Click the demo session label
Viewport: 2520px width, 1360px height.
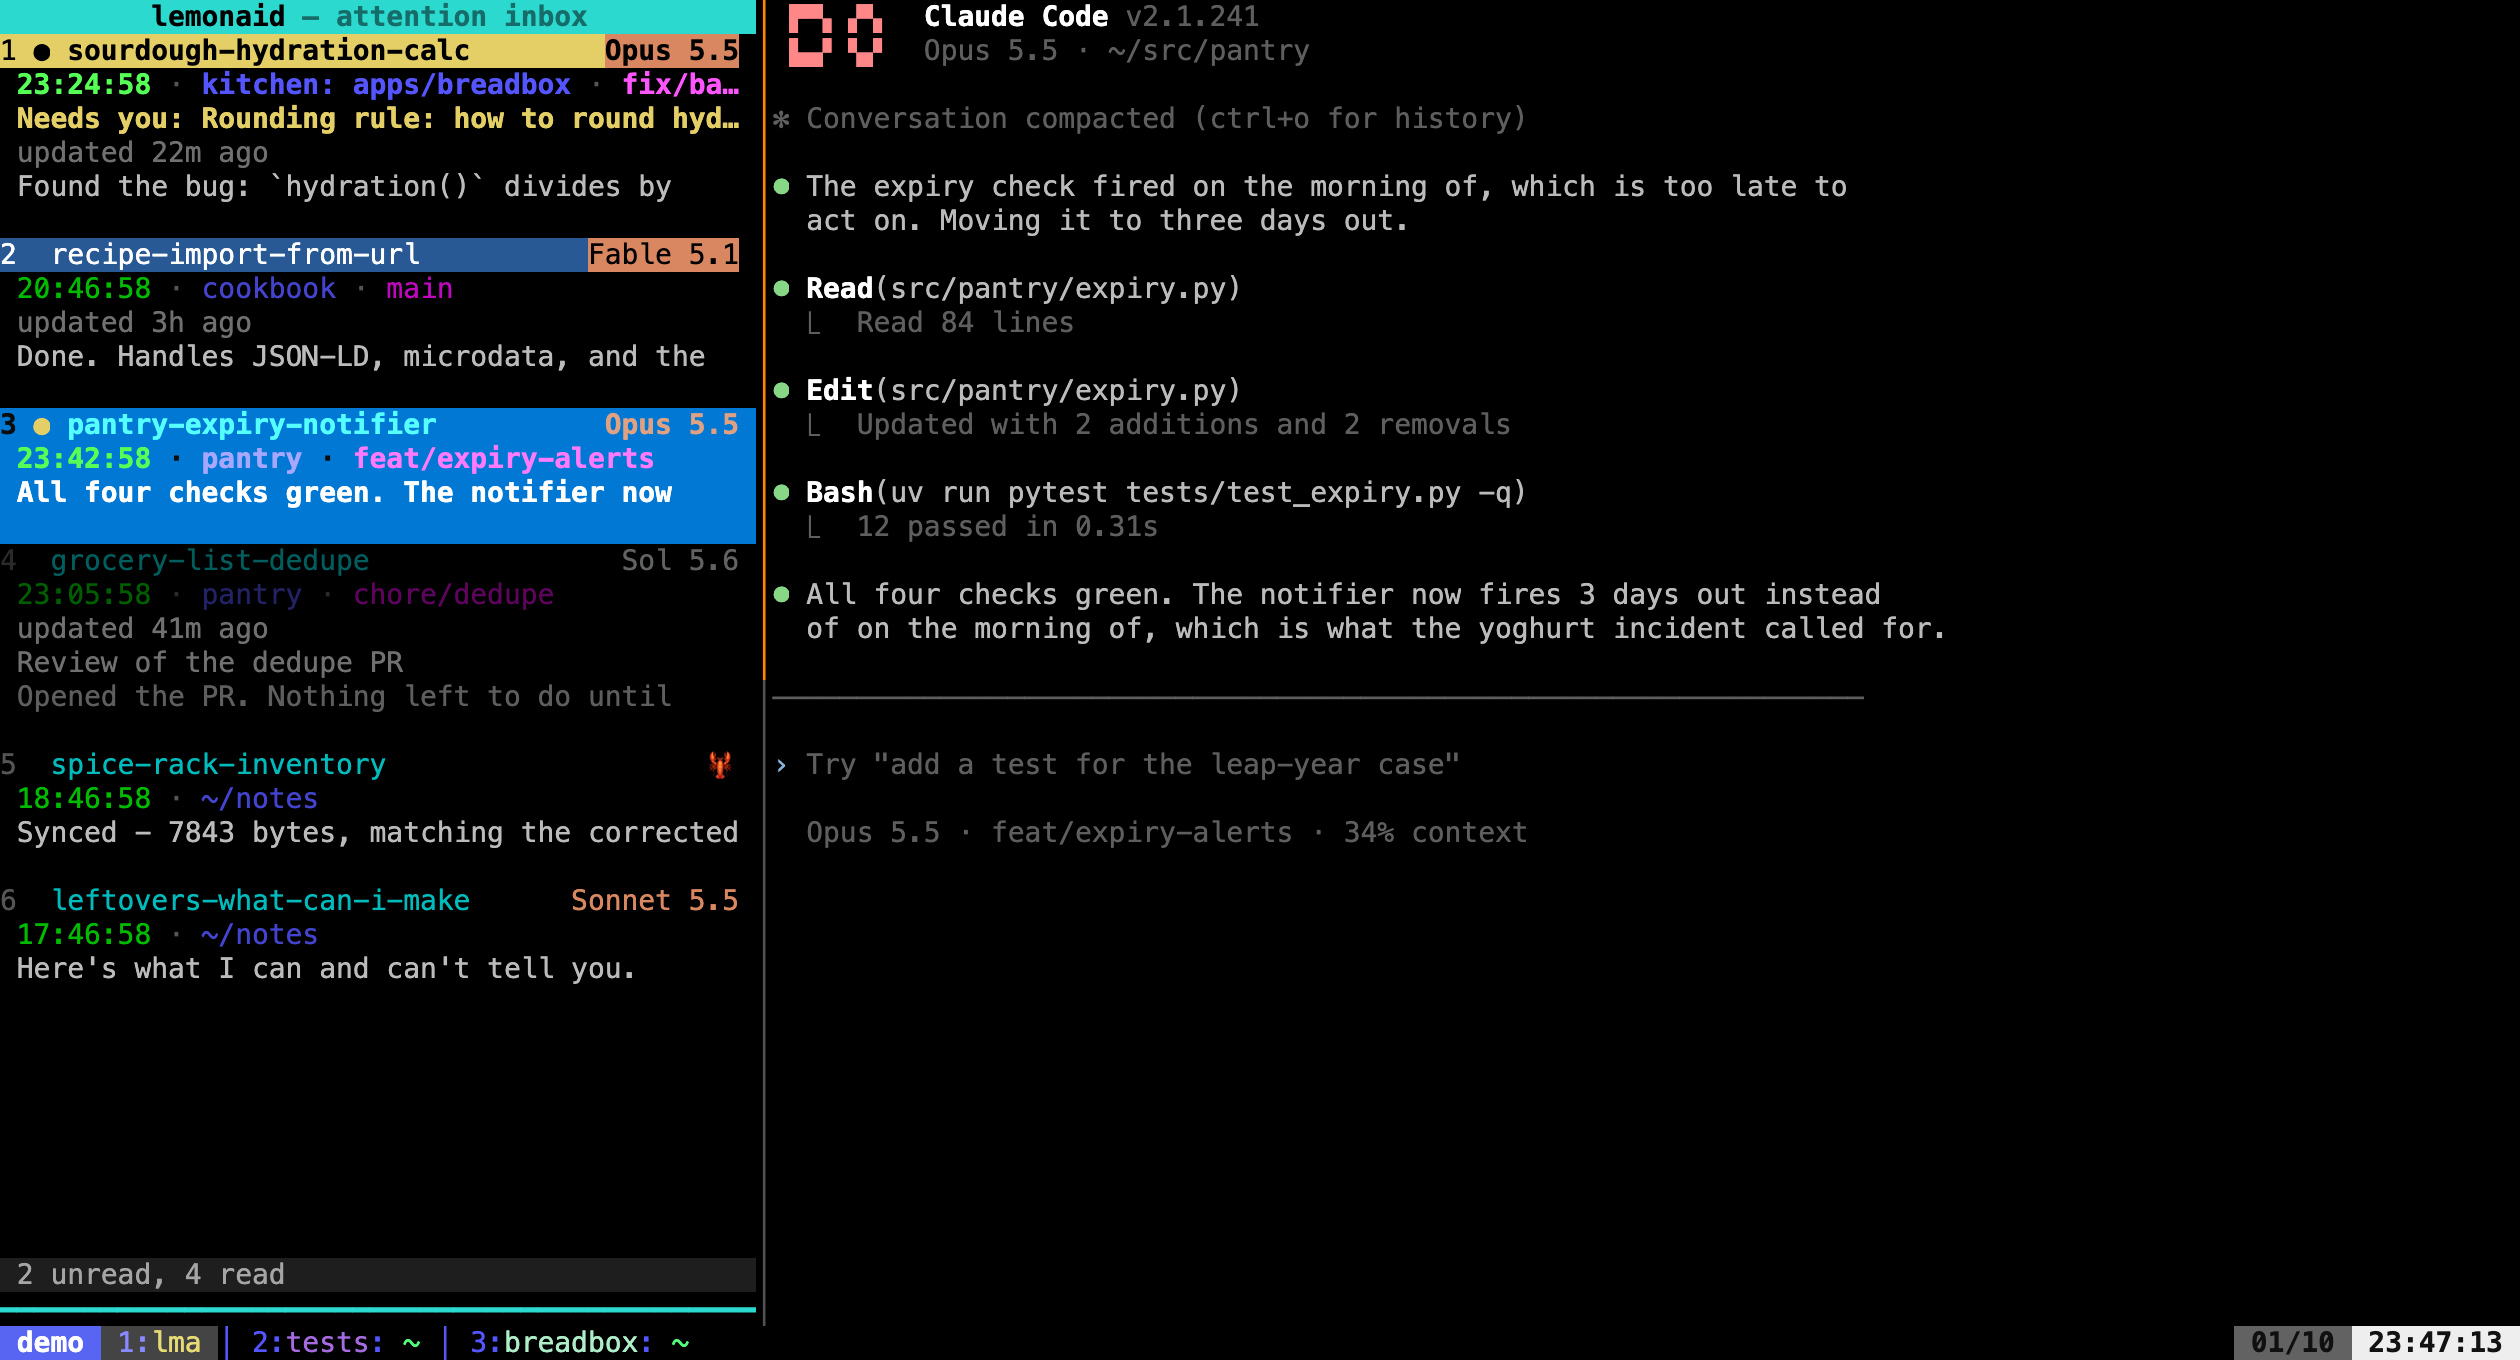pos(50,1342)
